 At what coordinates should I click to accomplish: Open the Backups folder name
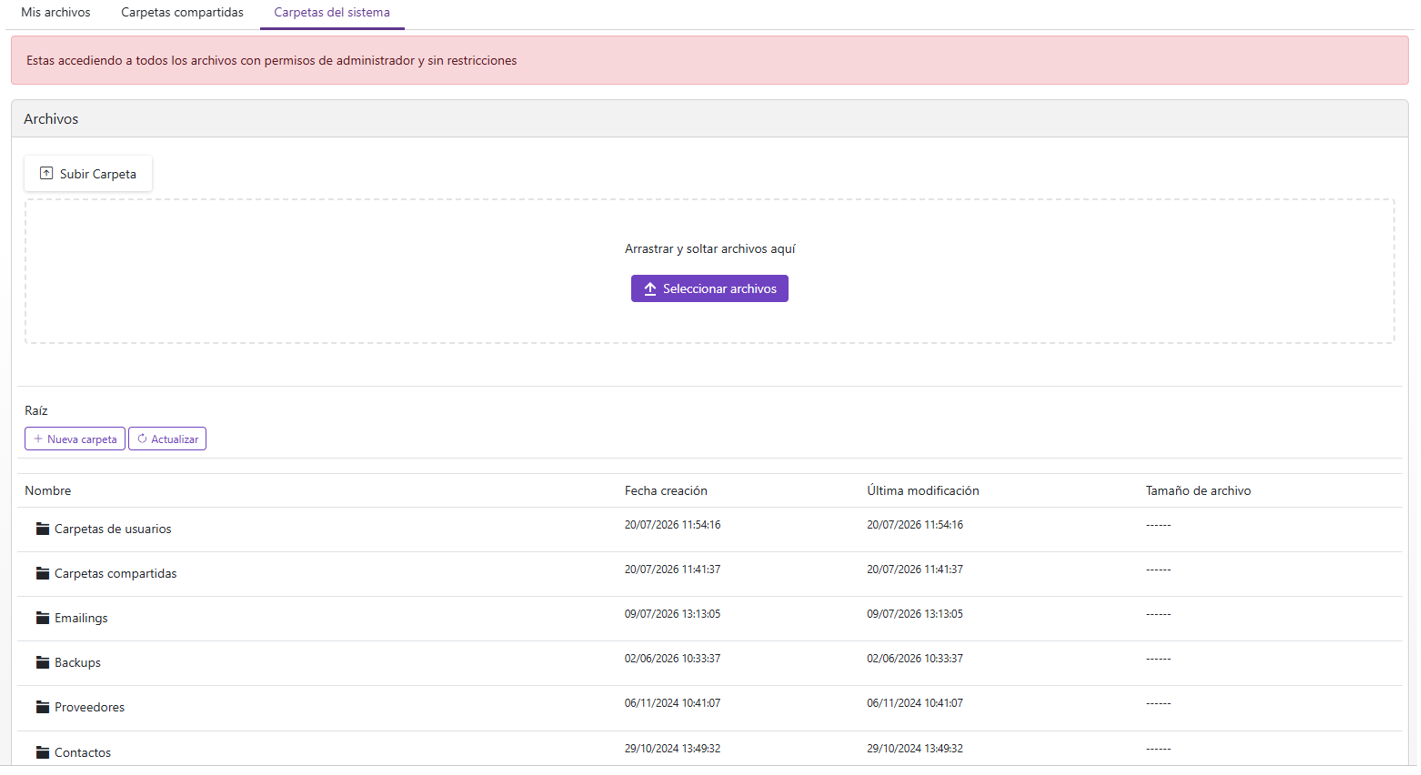pyautogui.click(x=77, y=663)
